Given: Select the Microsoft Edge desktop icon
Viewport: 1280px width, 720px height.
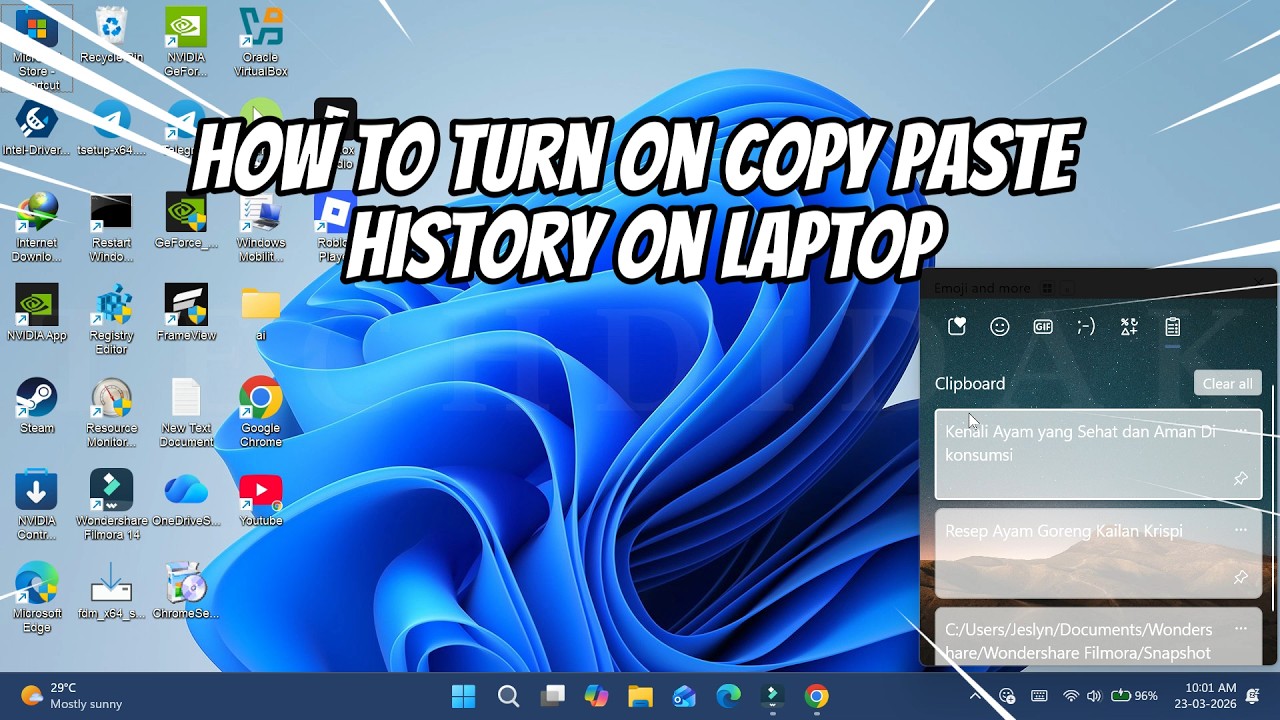Looking at the screenshot, I should click(x=37, y=598).
